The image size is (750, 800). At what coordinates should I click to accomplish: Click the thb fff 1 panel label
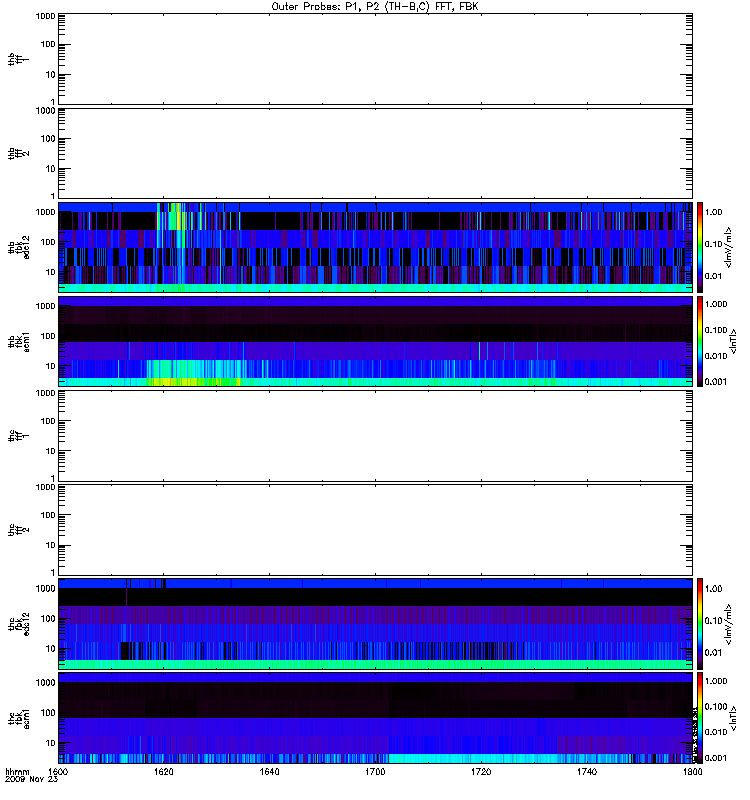coord(18,59)
